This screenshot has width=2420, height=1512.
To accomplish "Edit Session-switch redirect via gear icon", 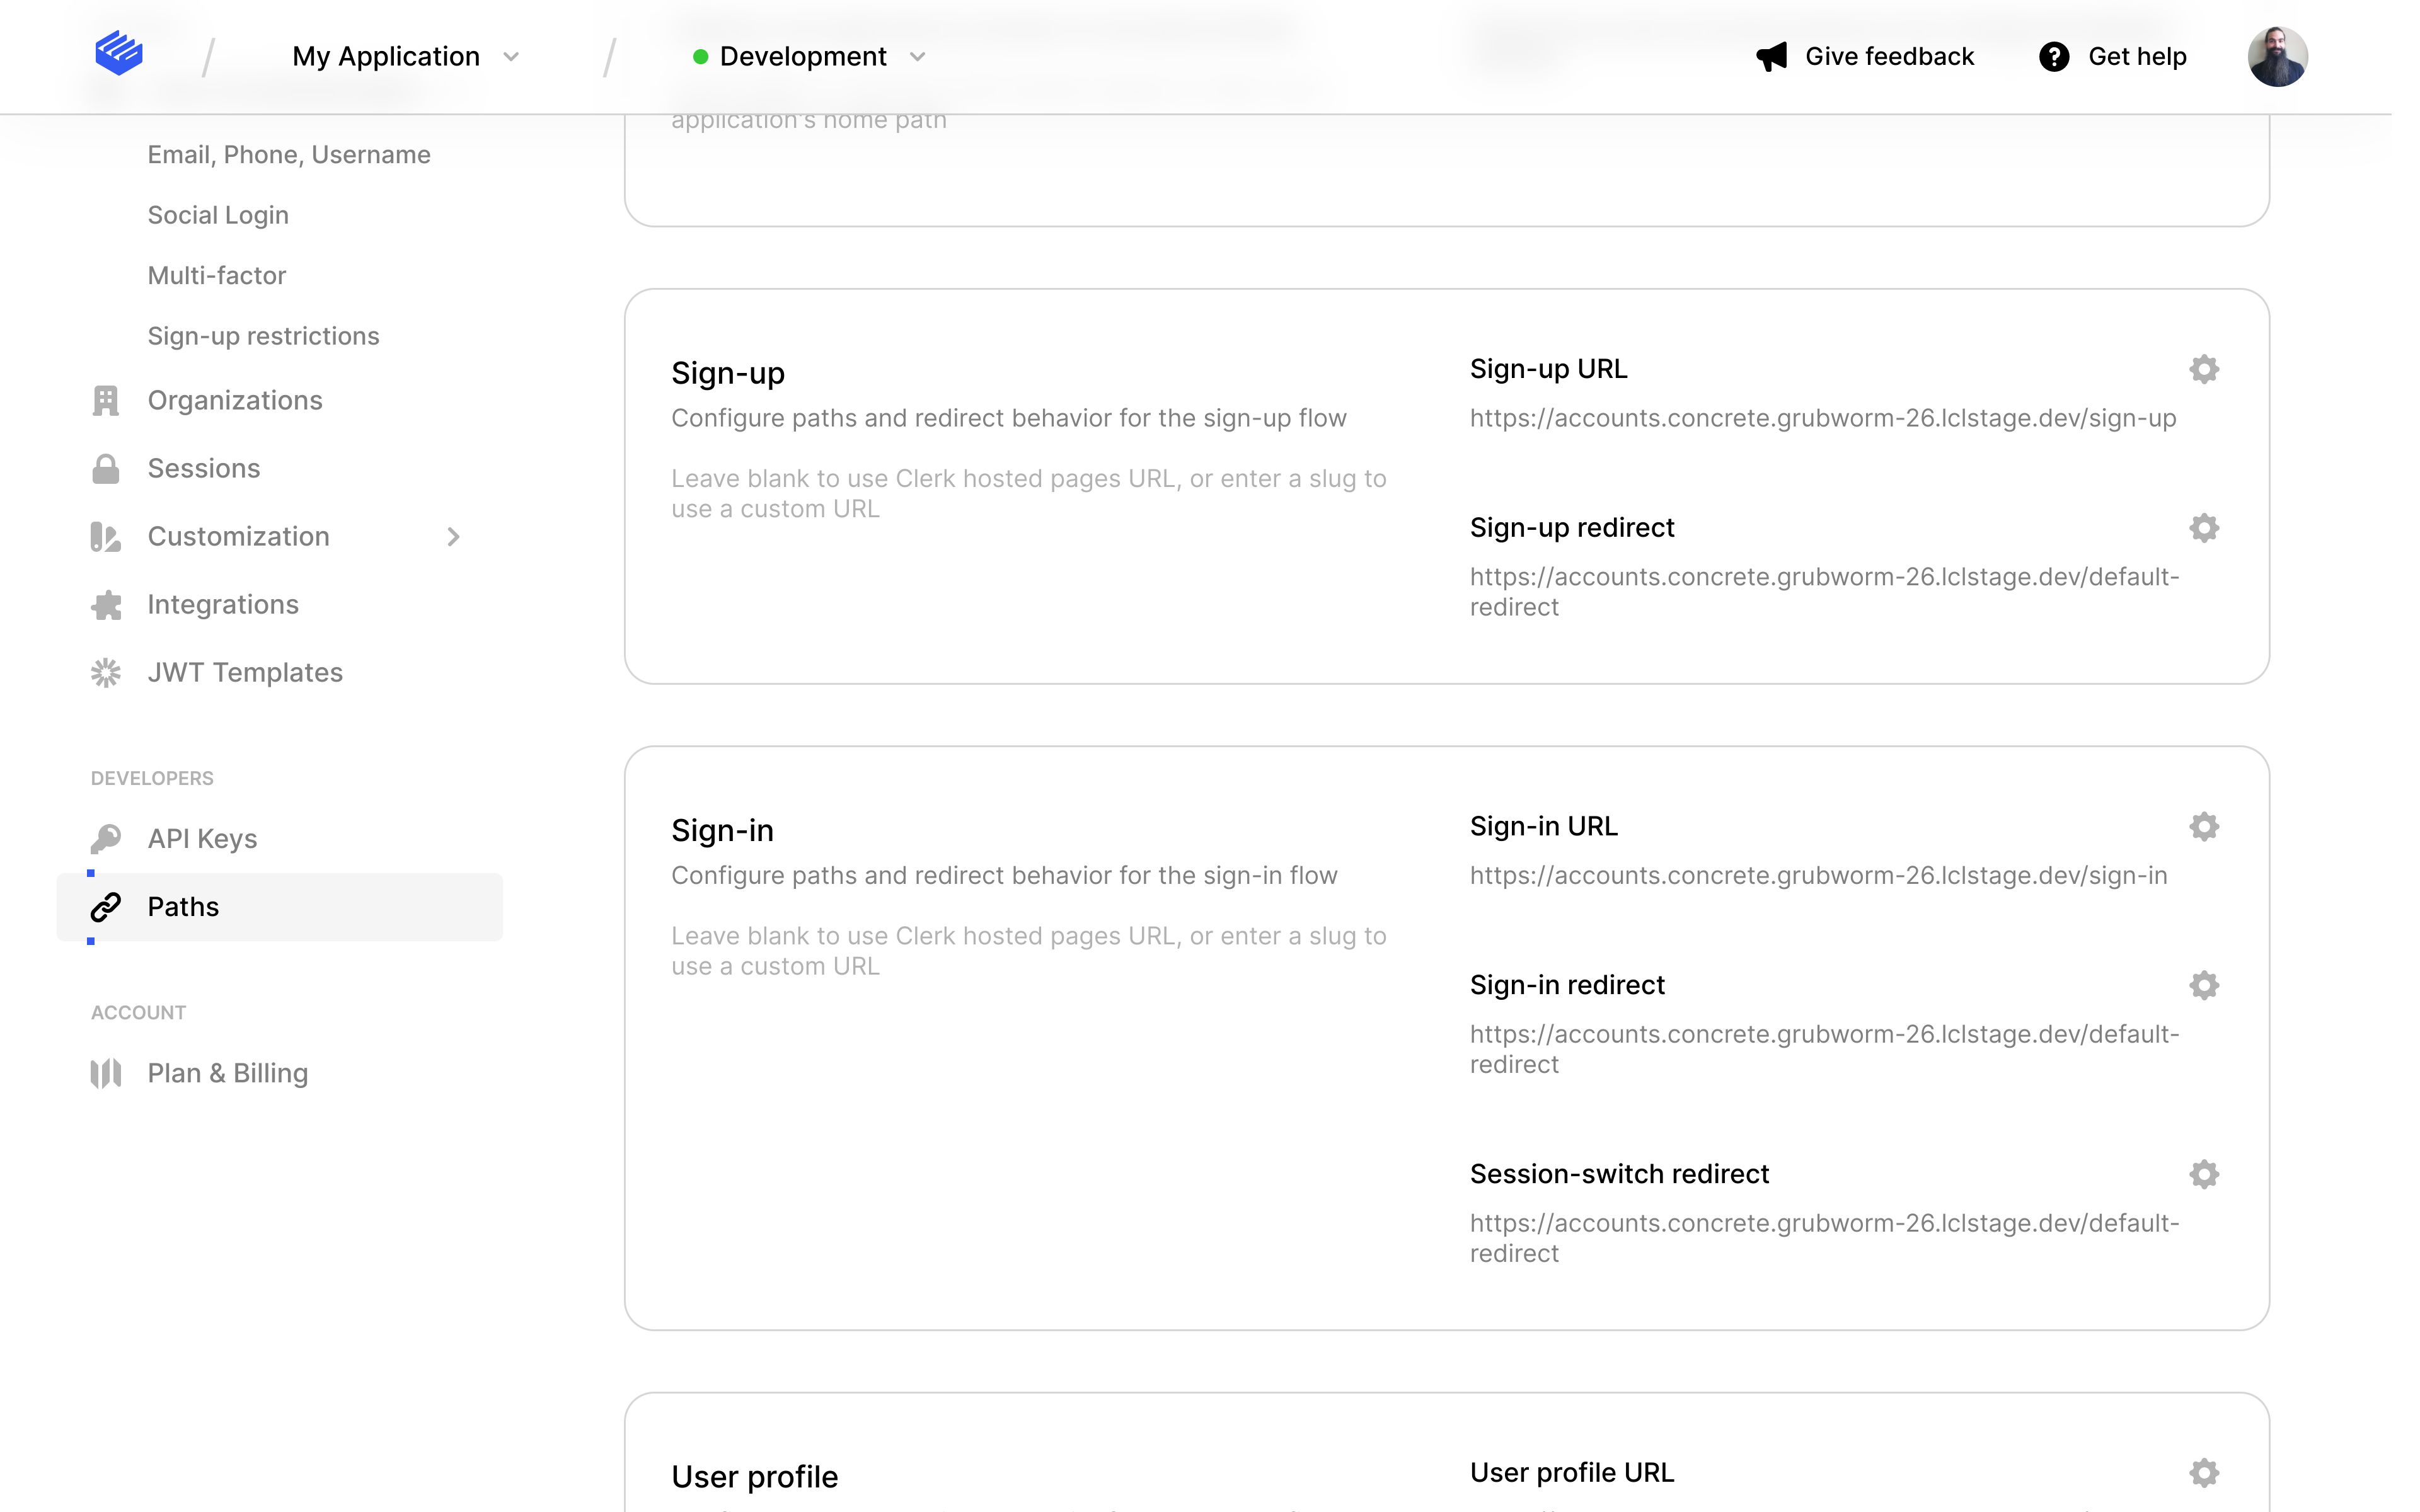I will 2204,1174.
